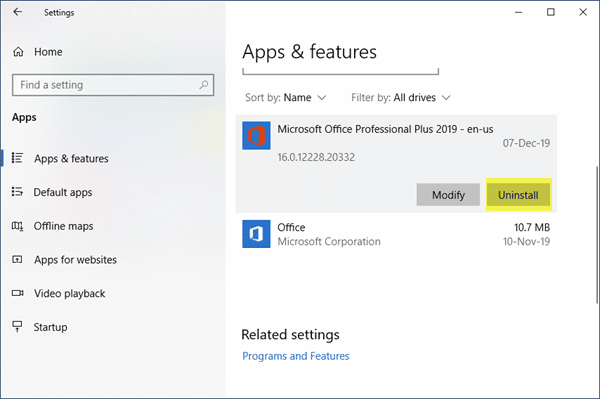600x399 pixels.
Task: Click the Apps for websites icon
Action: click(x=17, y=259)
